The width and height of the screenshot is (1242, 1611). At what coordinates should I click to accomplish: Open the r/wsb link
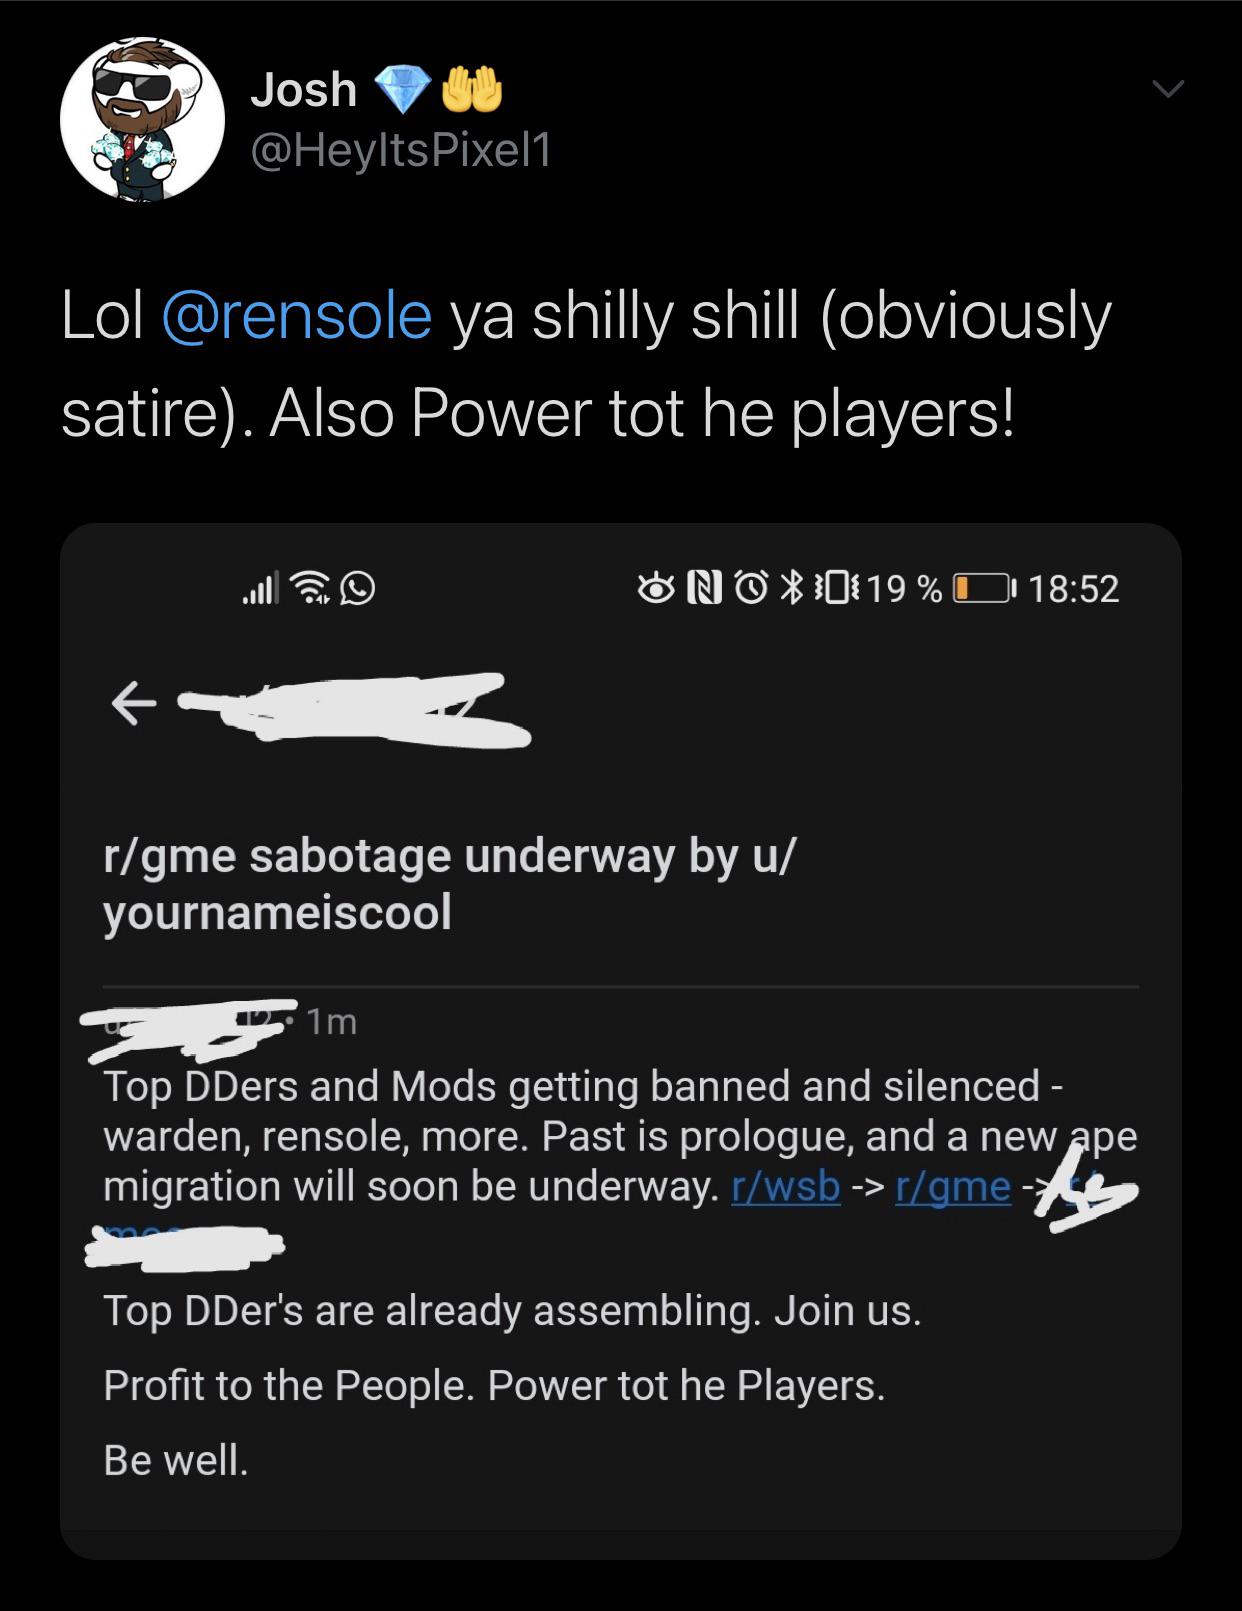[786, 1187]
